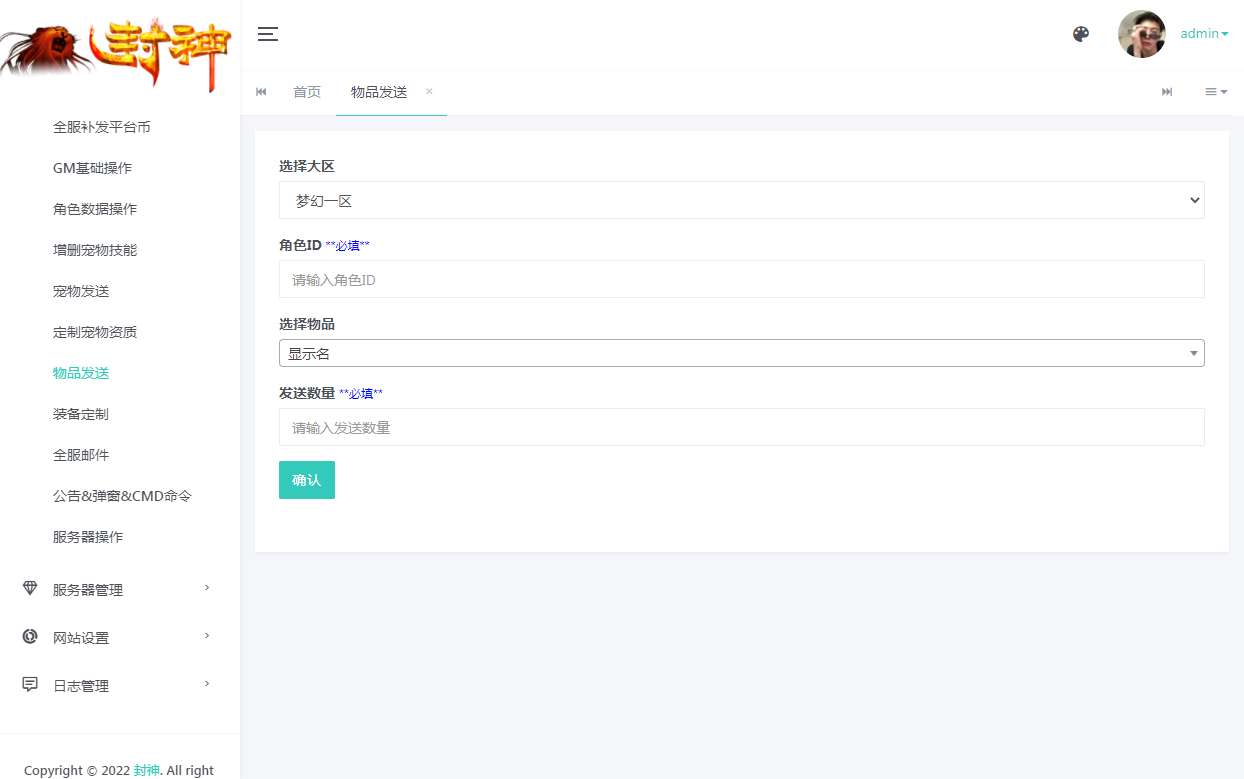Click the leftmost tab-scroll arrow icon
Viewport: 1244px width, 779px height.
[x=261, y=91]
